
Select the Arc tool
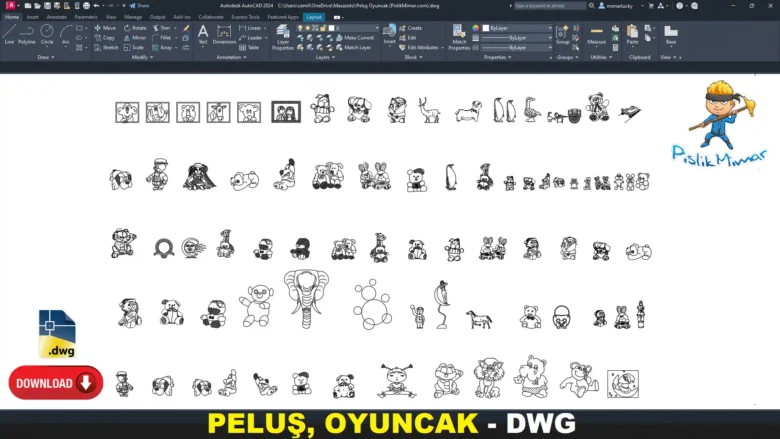[66, 35]
